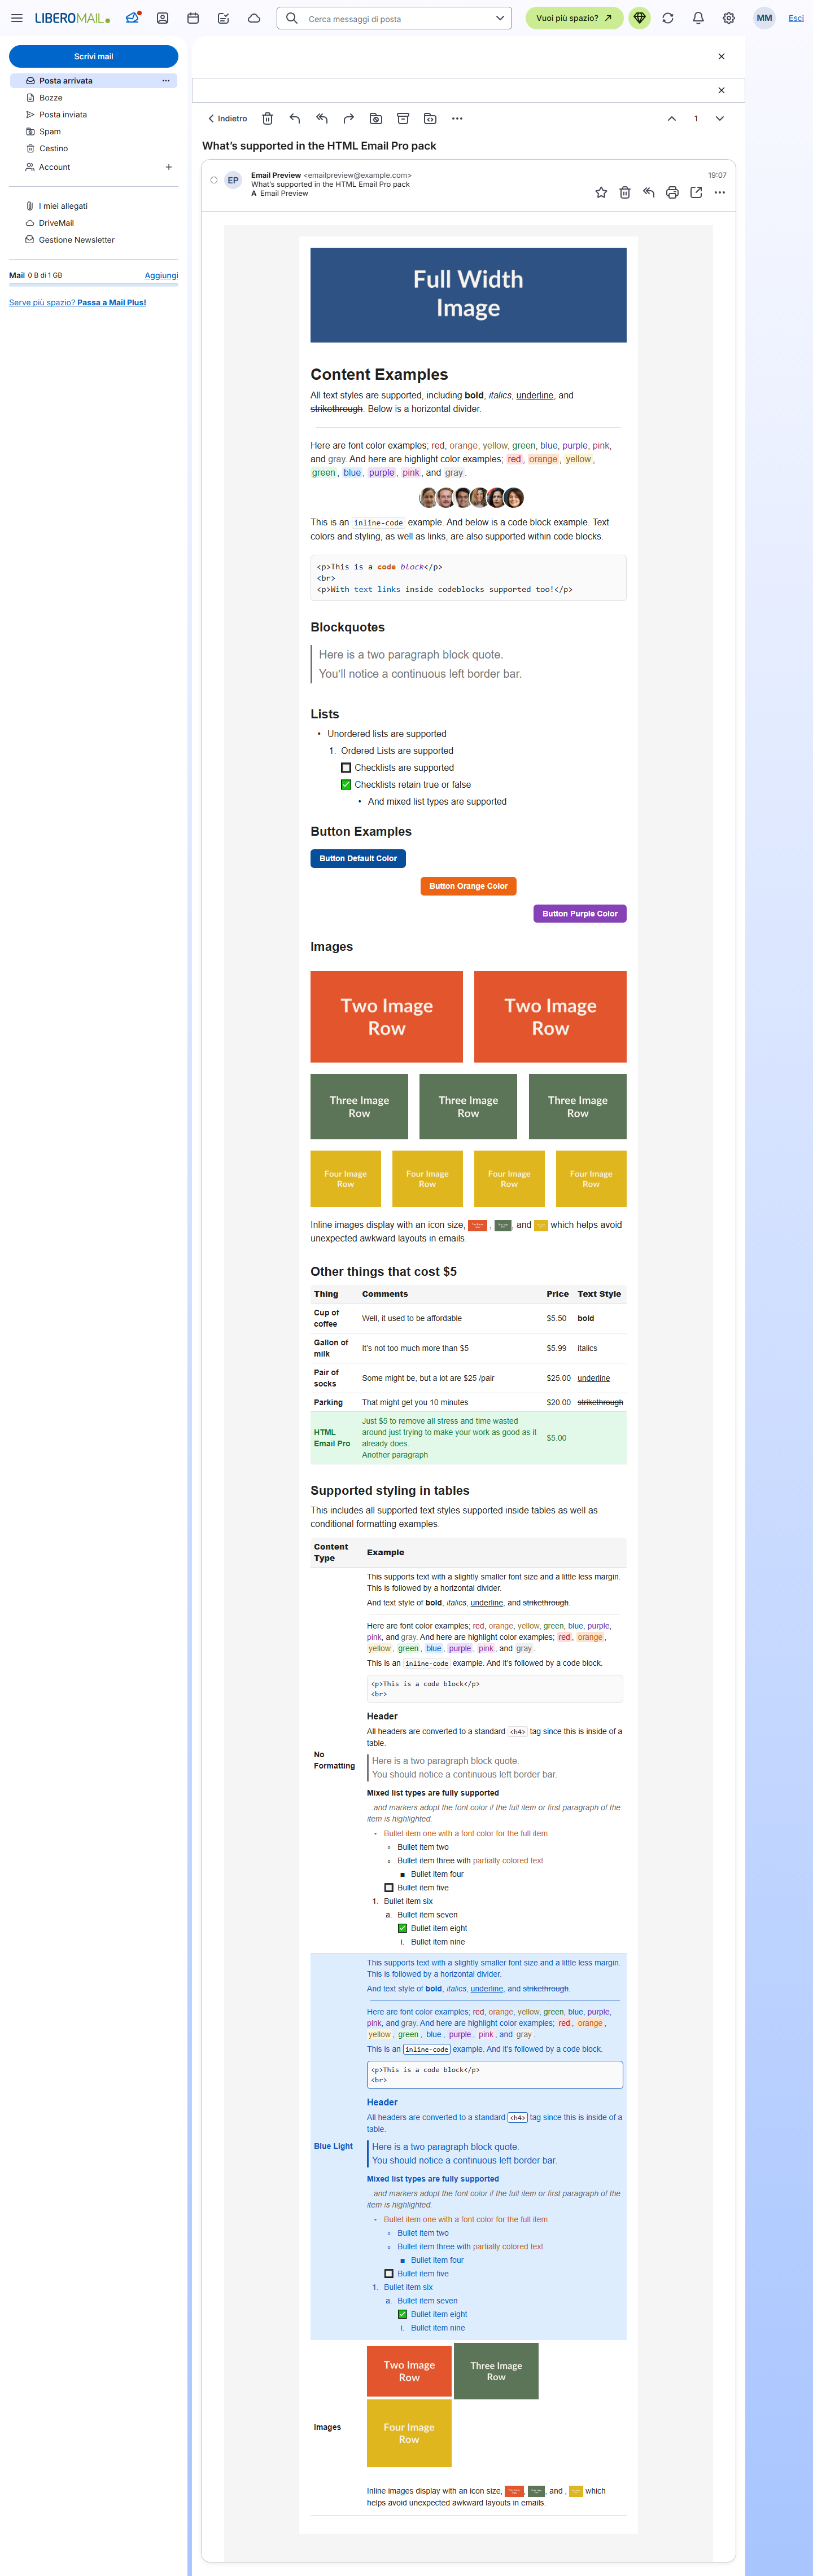Click the Full Width Image banner
Image resolution: width=813 pixels, height=2576 pixels.
tap(468, 295)
